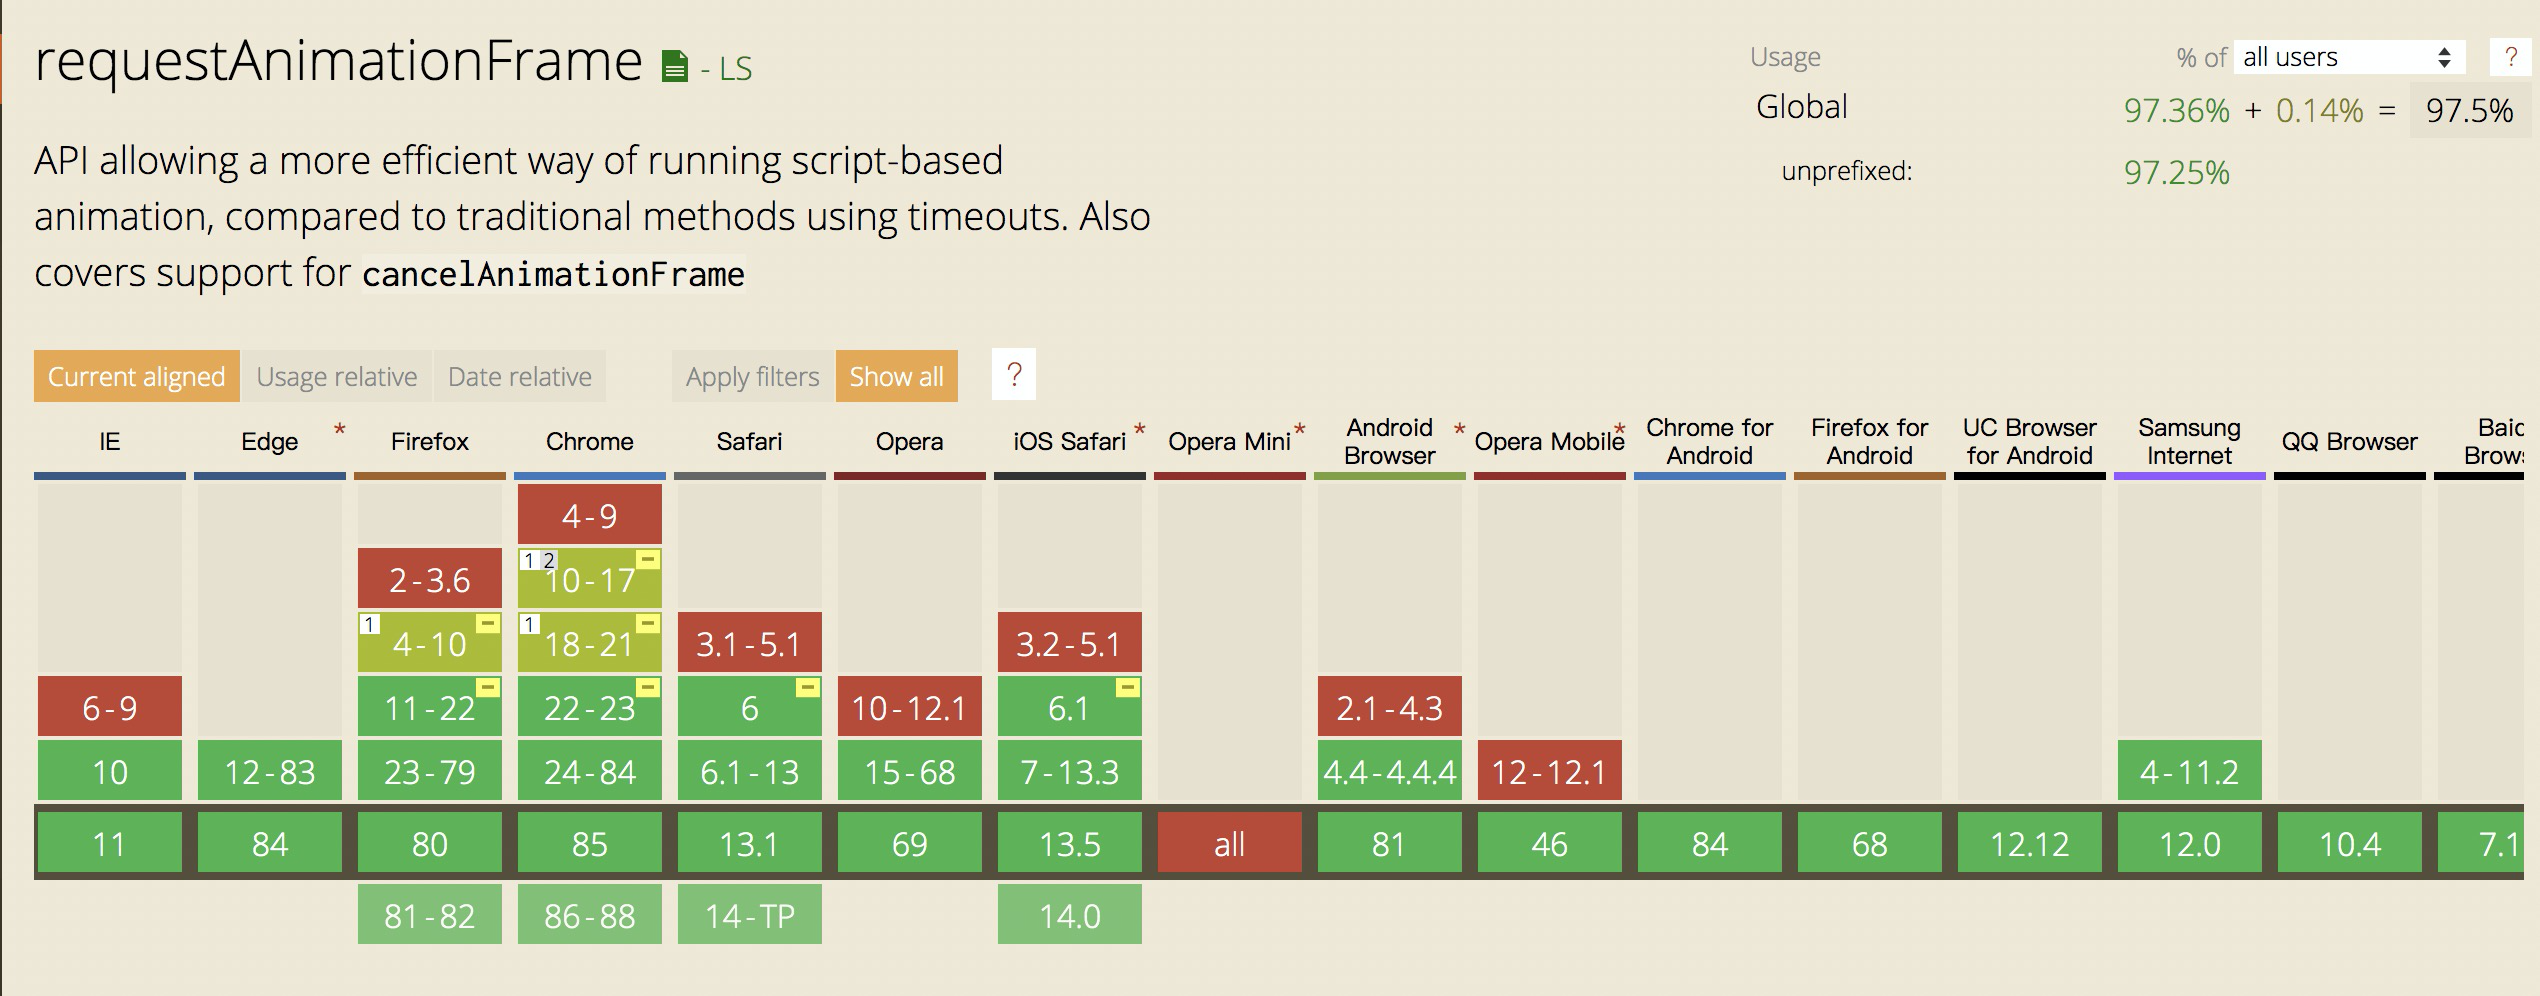
Task: Select the iOS Safari 14.0 cell
Action: coord(1070,915)
